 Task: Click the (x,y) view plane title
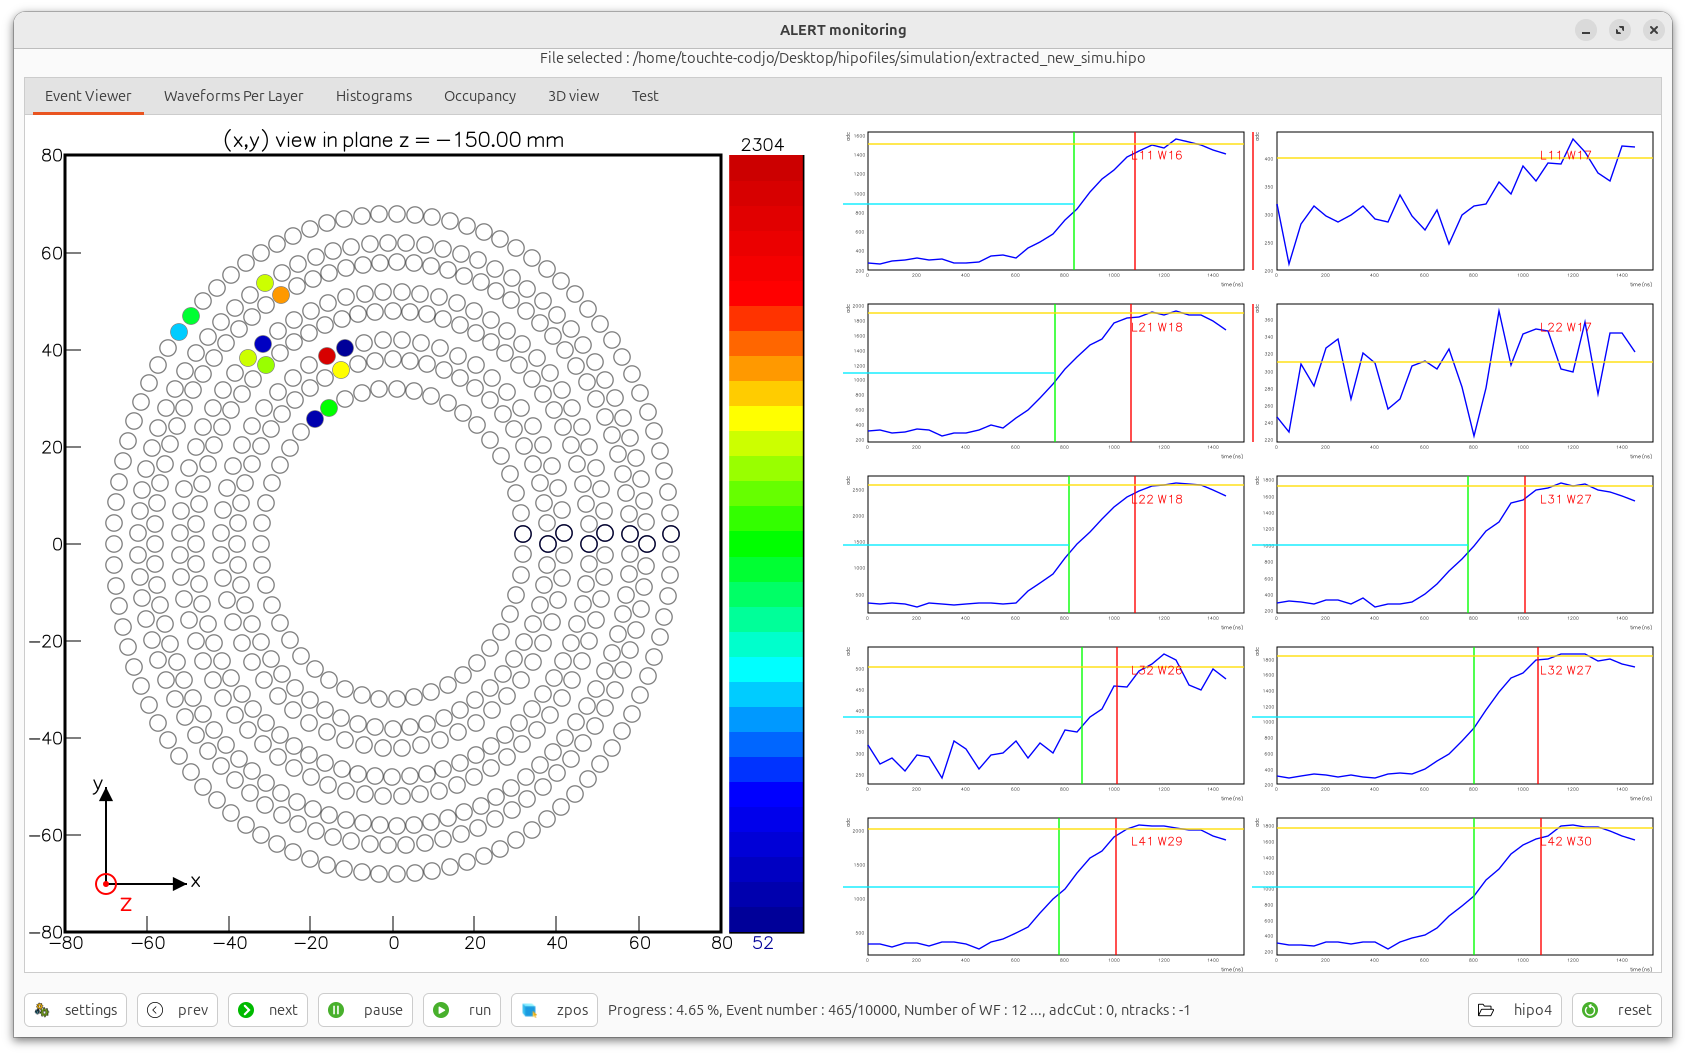pyautogui.click(x=394, y=140)
